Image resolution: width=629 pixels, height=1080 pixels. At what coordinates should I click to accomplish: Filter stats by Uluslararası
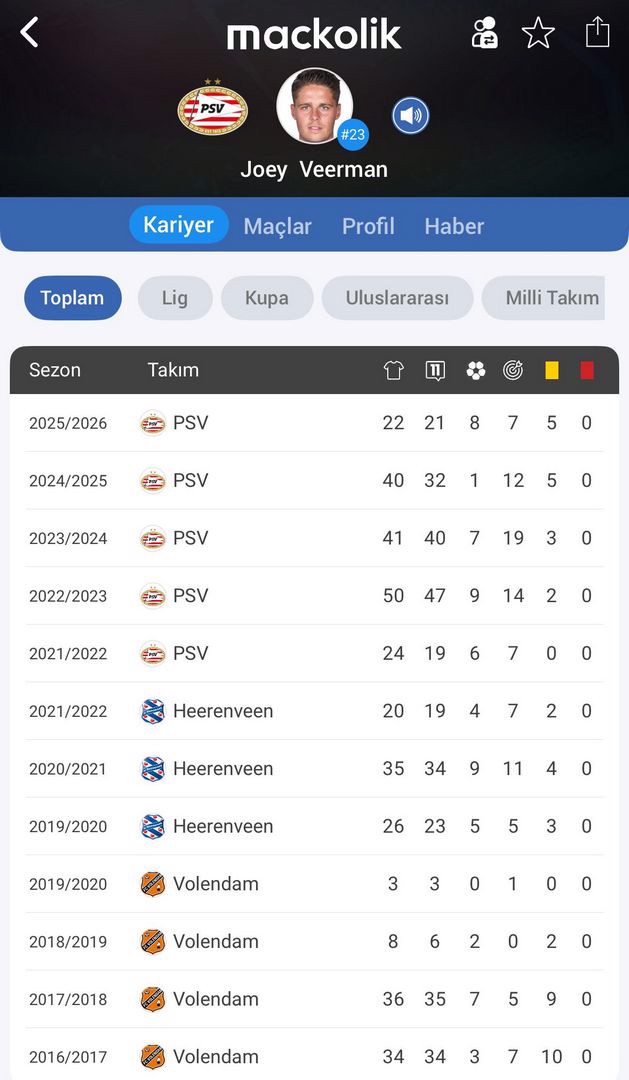[397, 298]
